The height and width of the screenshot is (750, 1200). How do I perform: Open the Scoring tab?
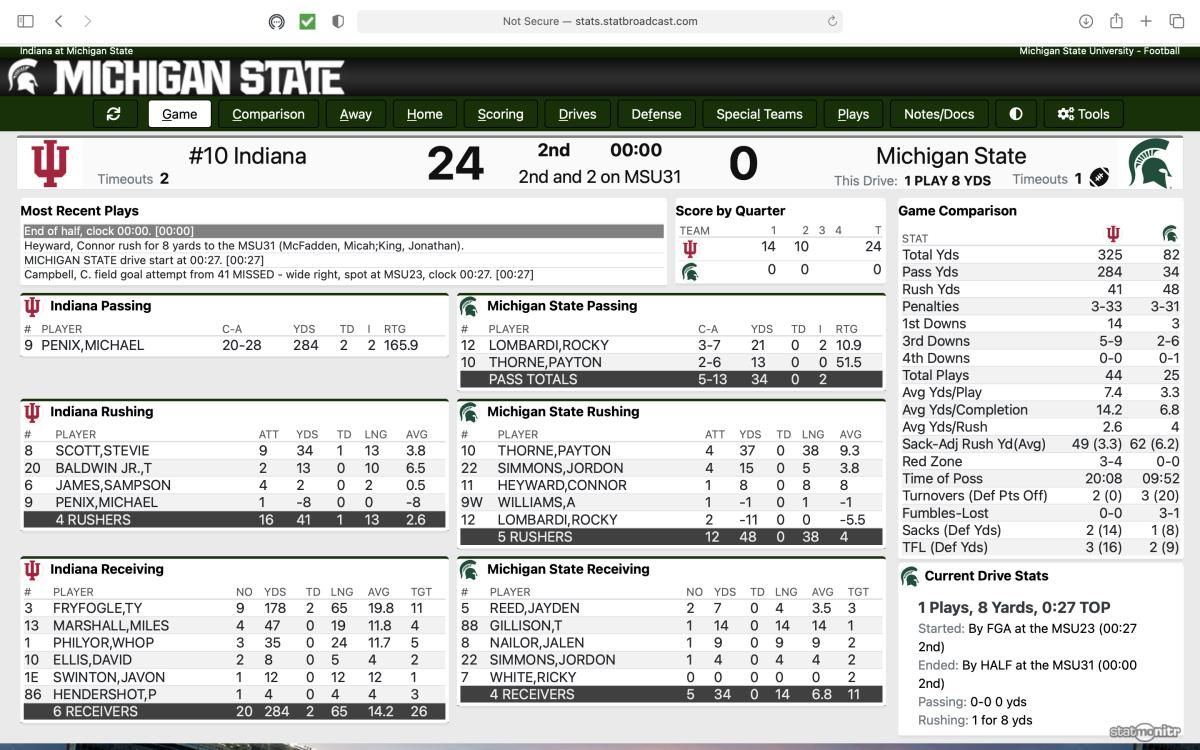pos(500,114)
